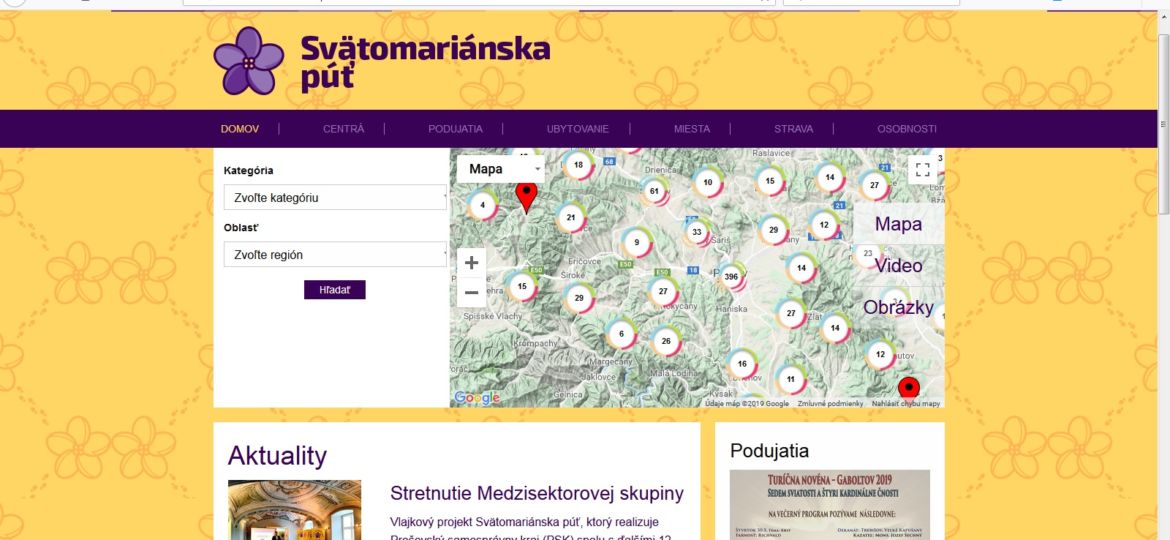Image resolution: width=1170 pixels, height=540 pixels.
Task: Click the map cluster marker 4
Action: (x=483, y=205)
